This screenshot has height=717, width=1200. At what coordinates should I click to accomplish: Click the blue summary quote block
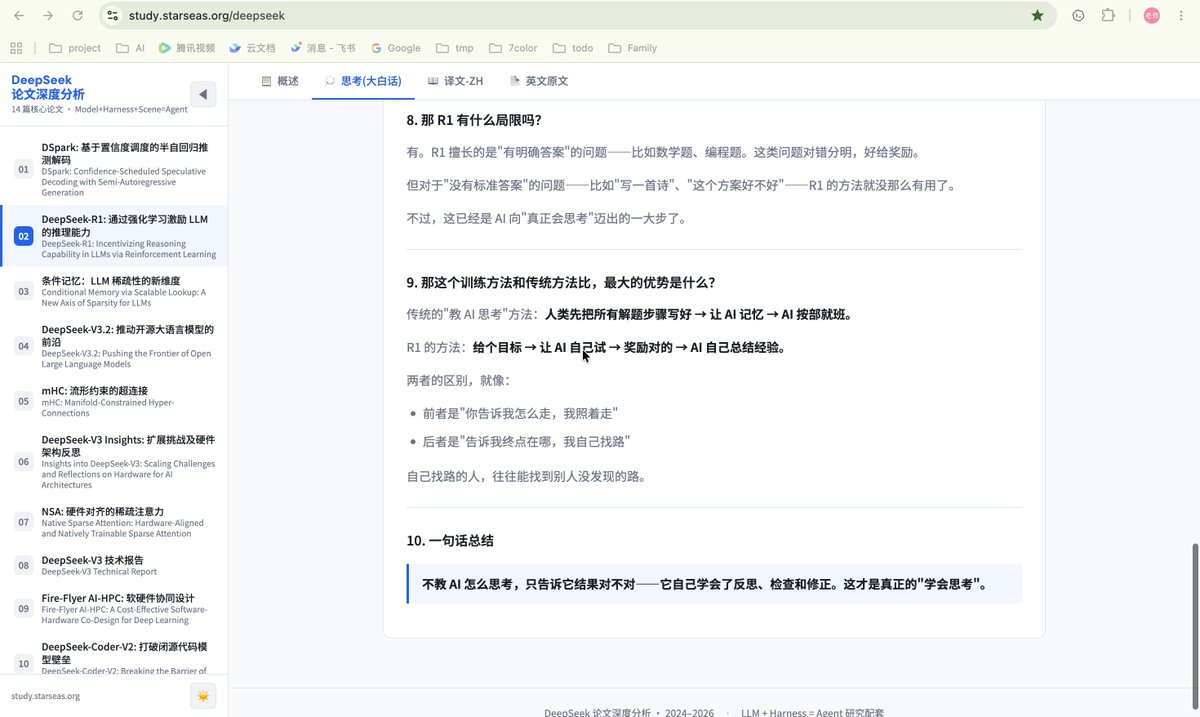[714, 584]
